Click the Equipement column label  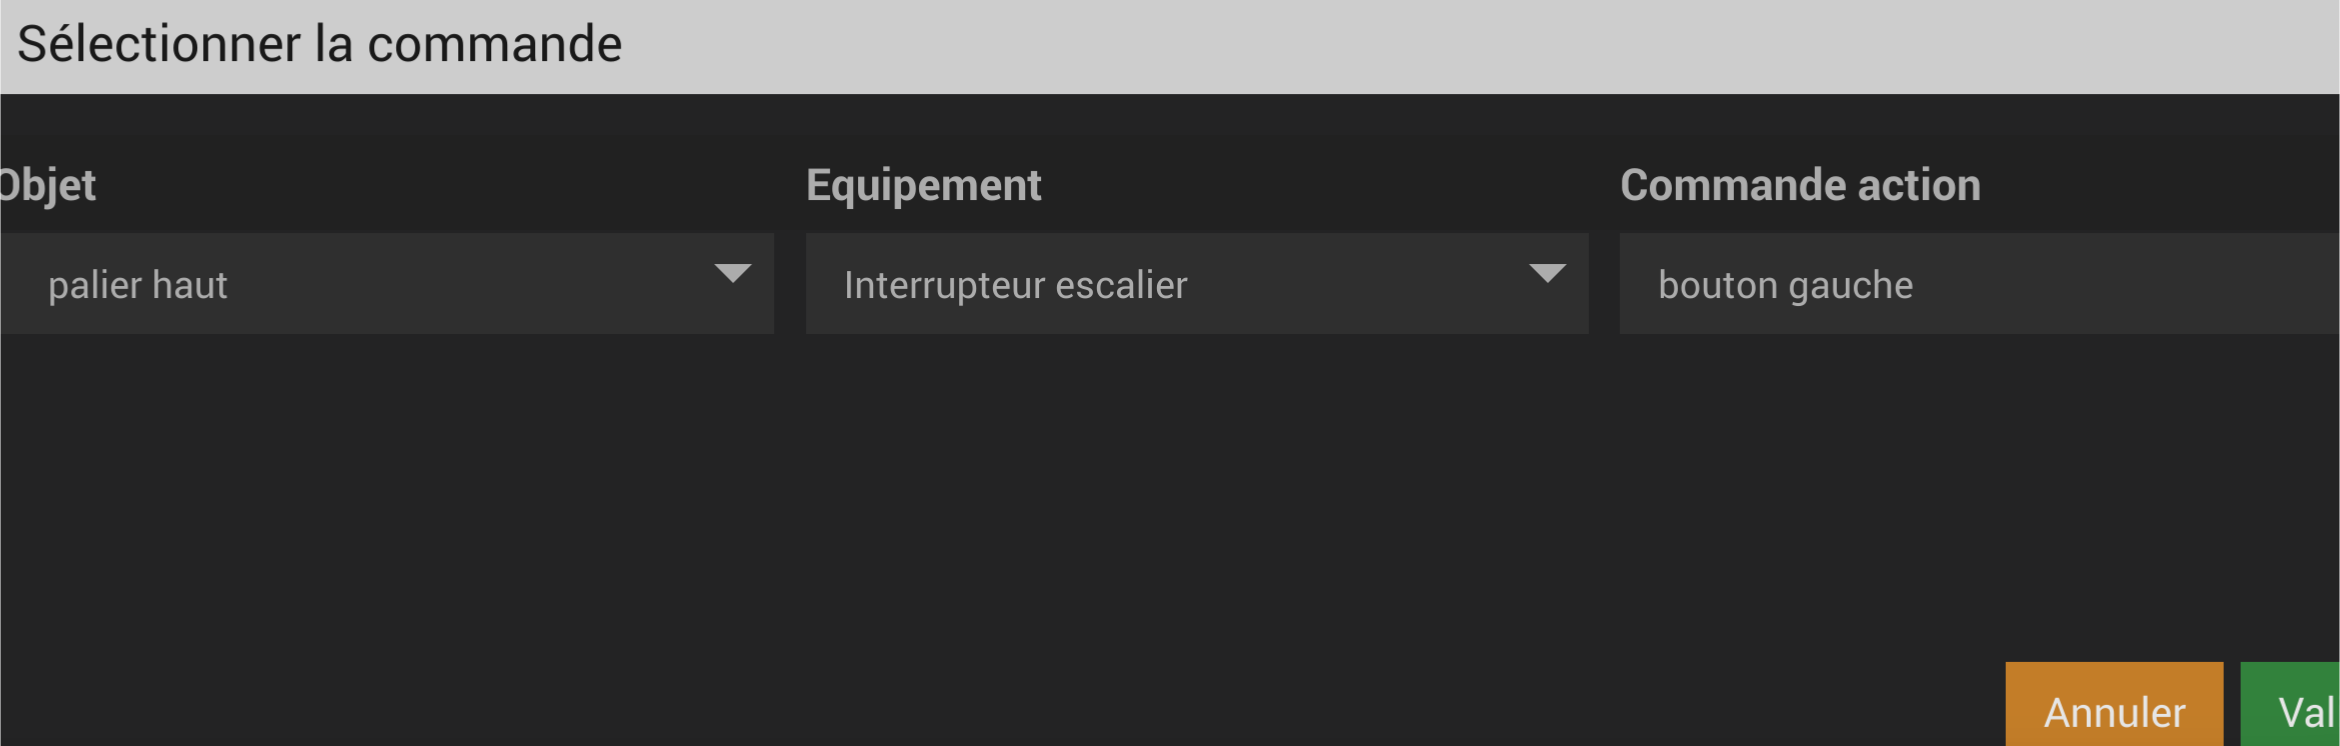click(923, 186)
